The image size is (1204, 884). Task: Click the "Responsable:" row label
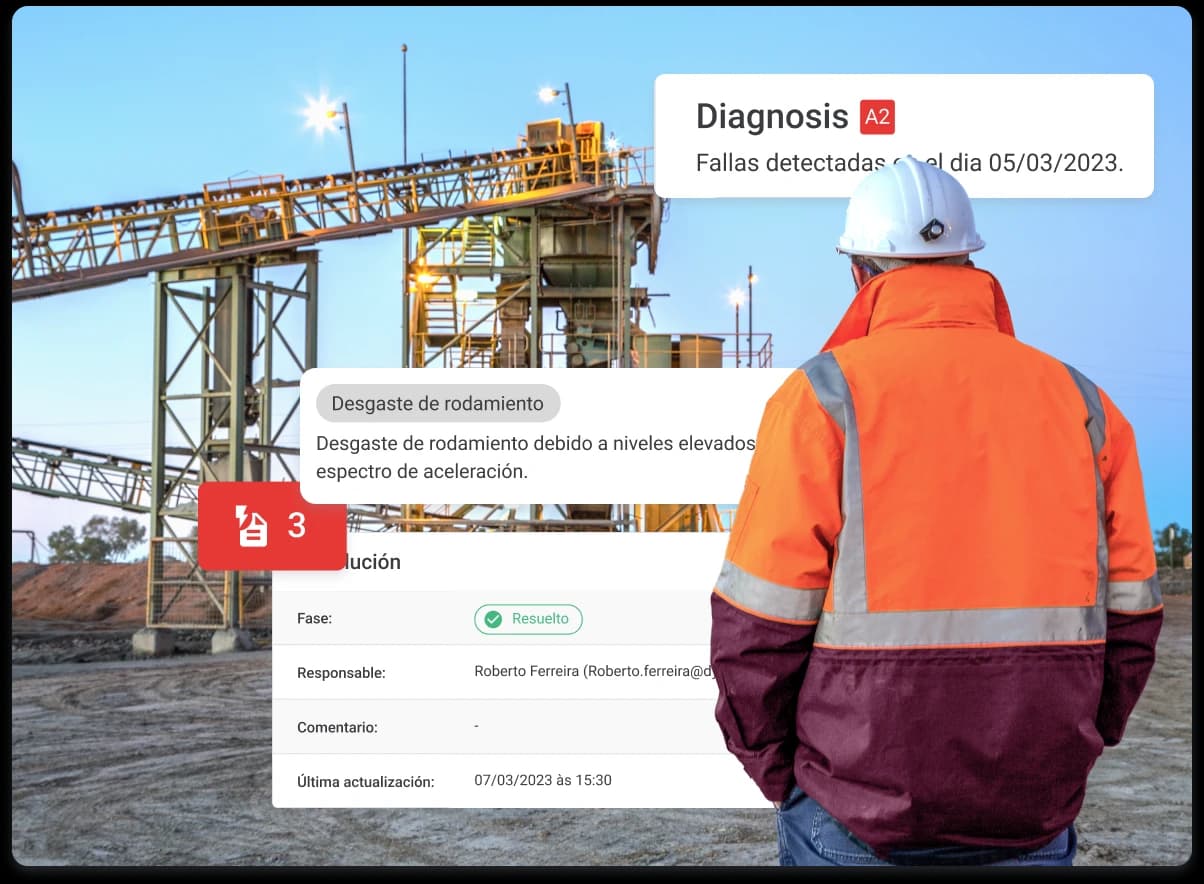click(341, 673)
